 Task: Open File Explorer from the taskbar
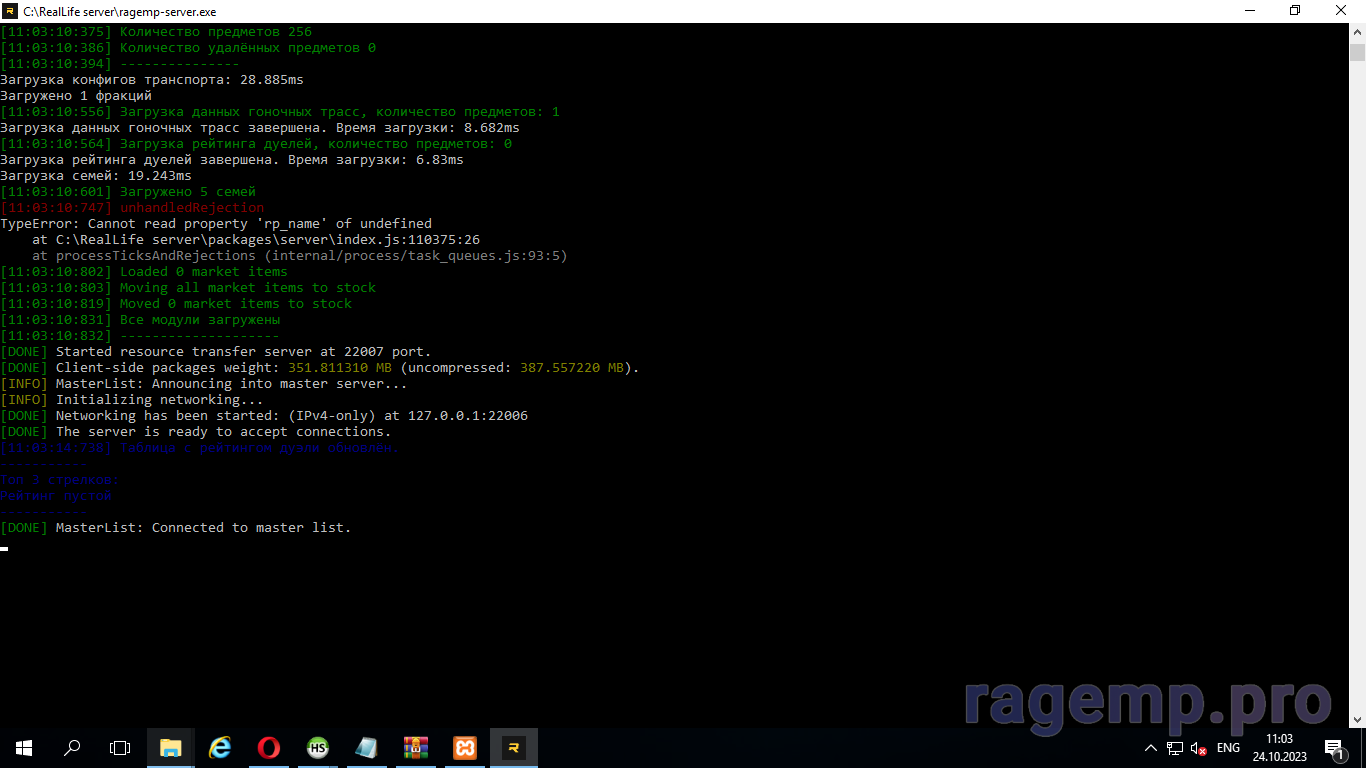click(x=170, y=747)
